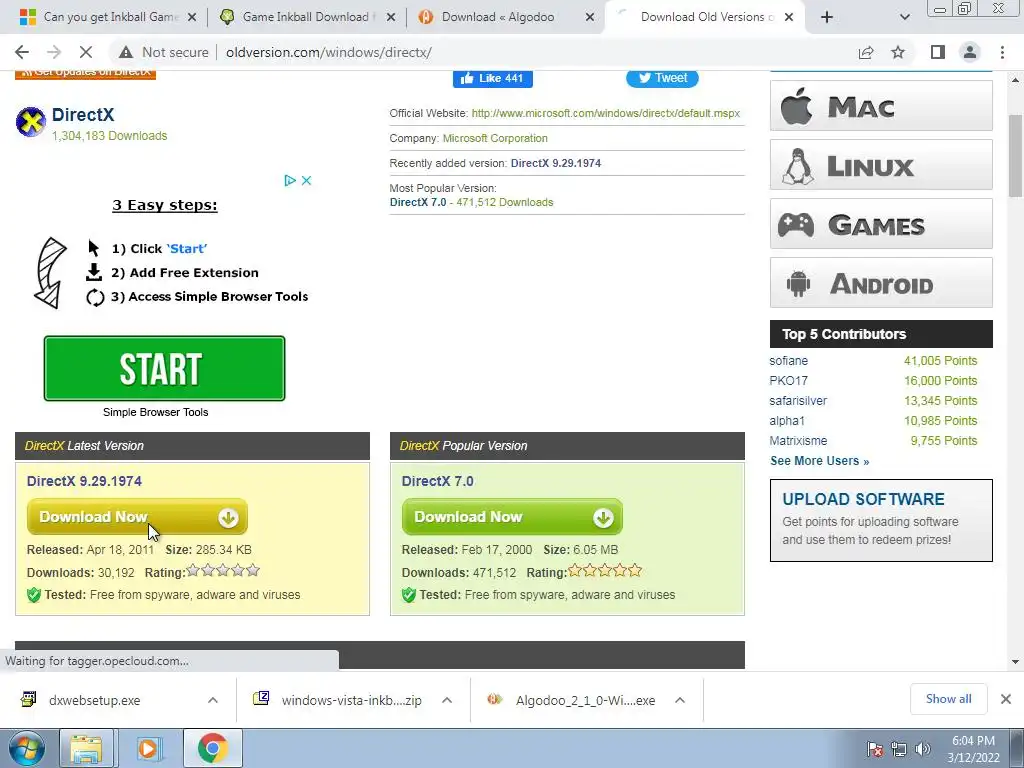The height and width of the screenshot is (768, 1024).
Task: Close the downloads bar
Action: pos(1006,699)
